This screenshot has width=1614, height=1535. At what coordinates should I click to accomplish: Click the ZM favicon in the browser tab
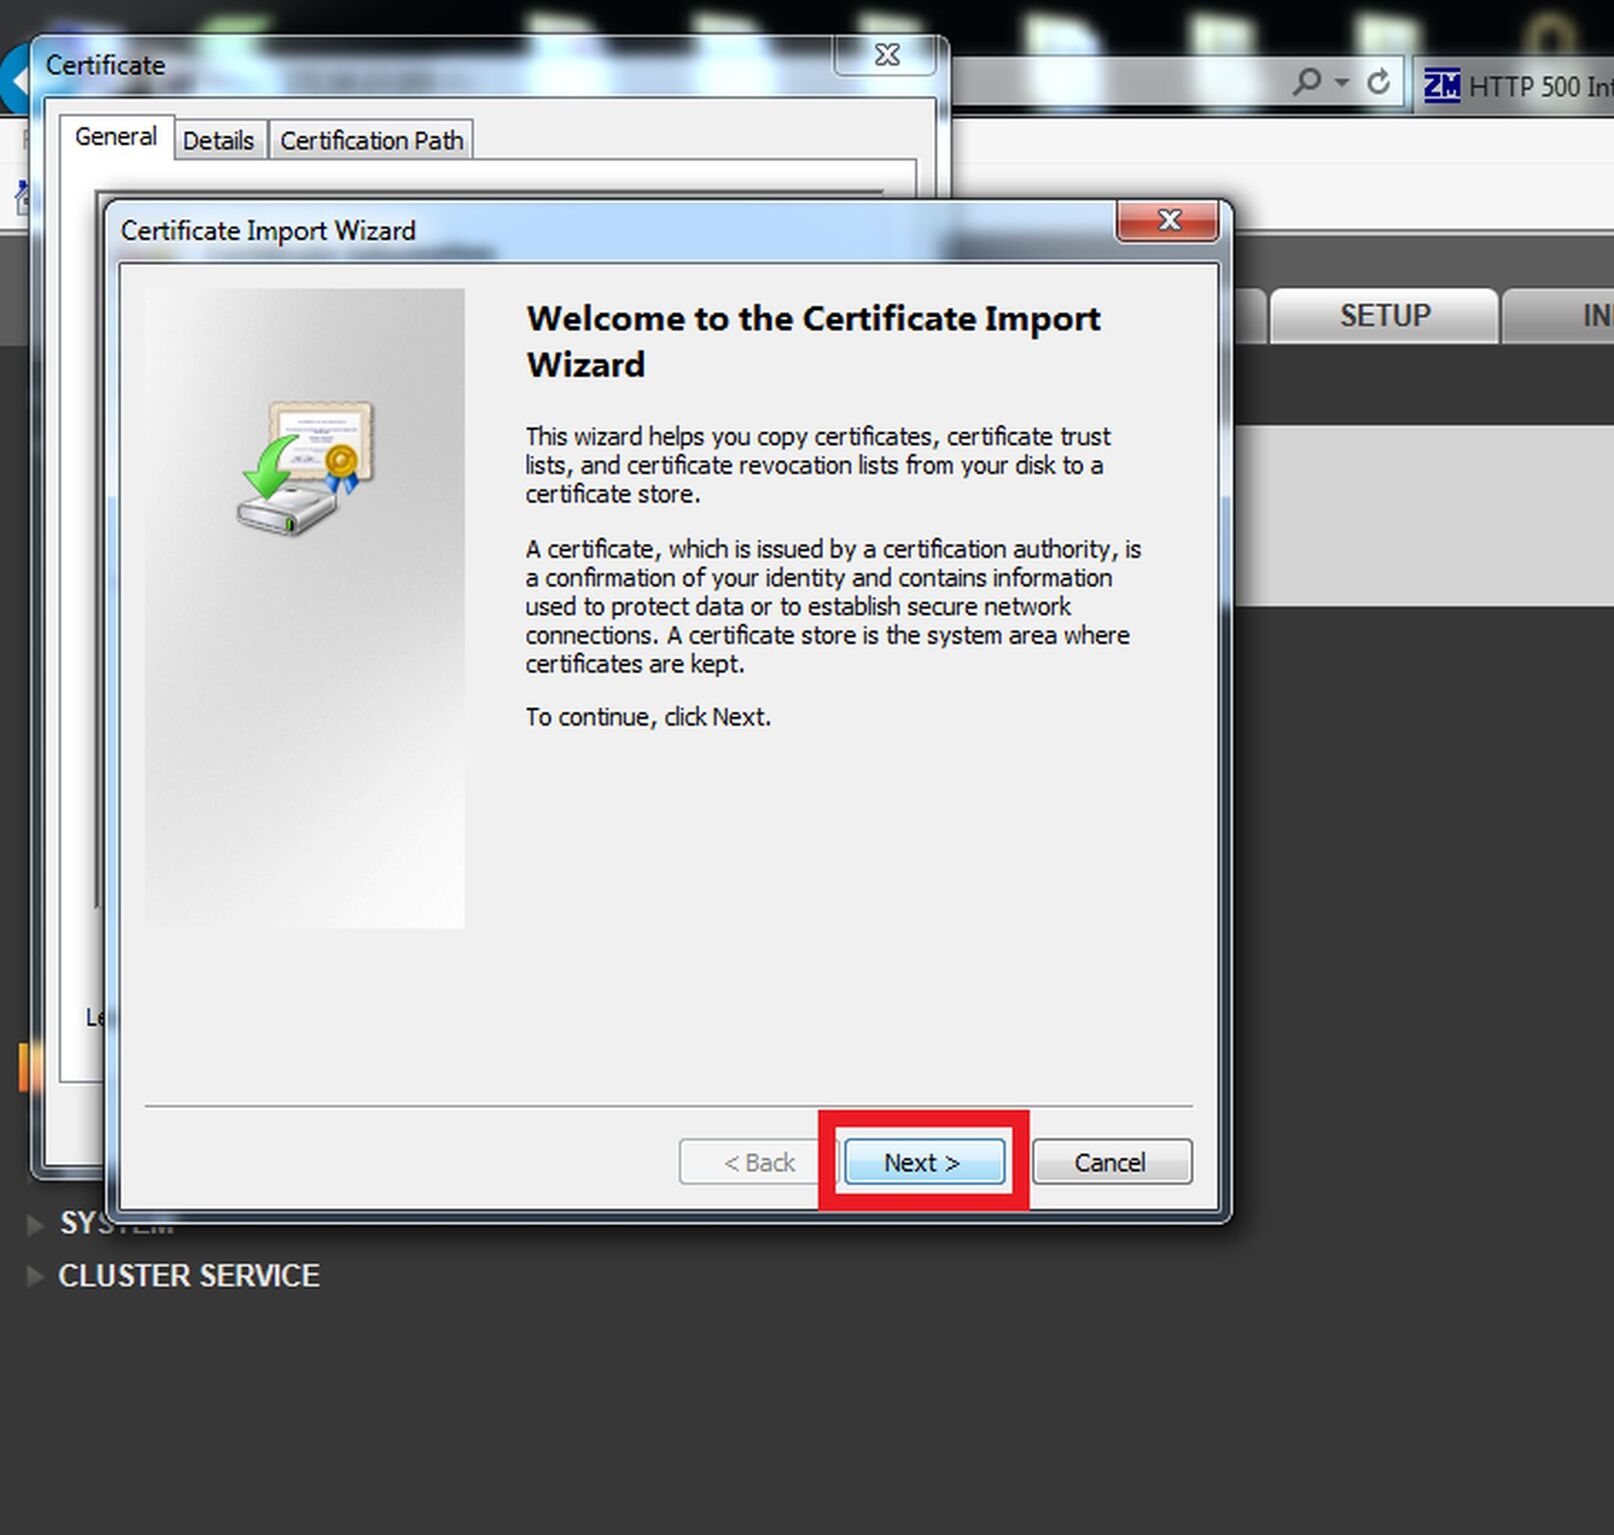point(1441,86)
